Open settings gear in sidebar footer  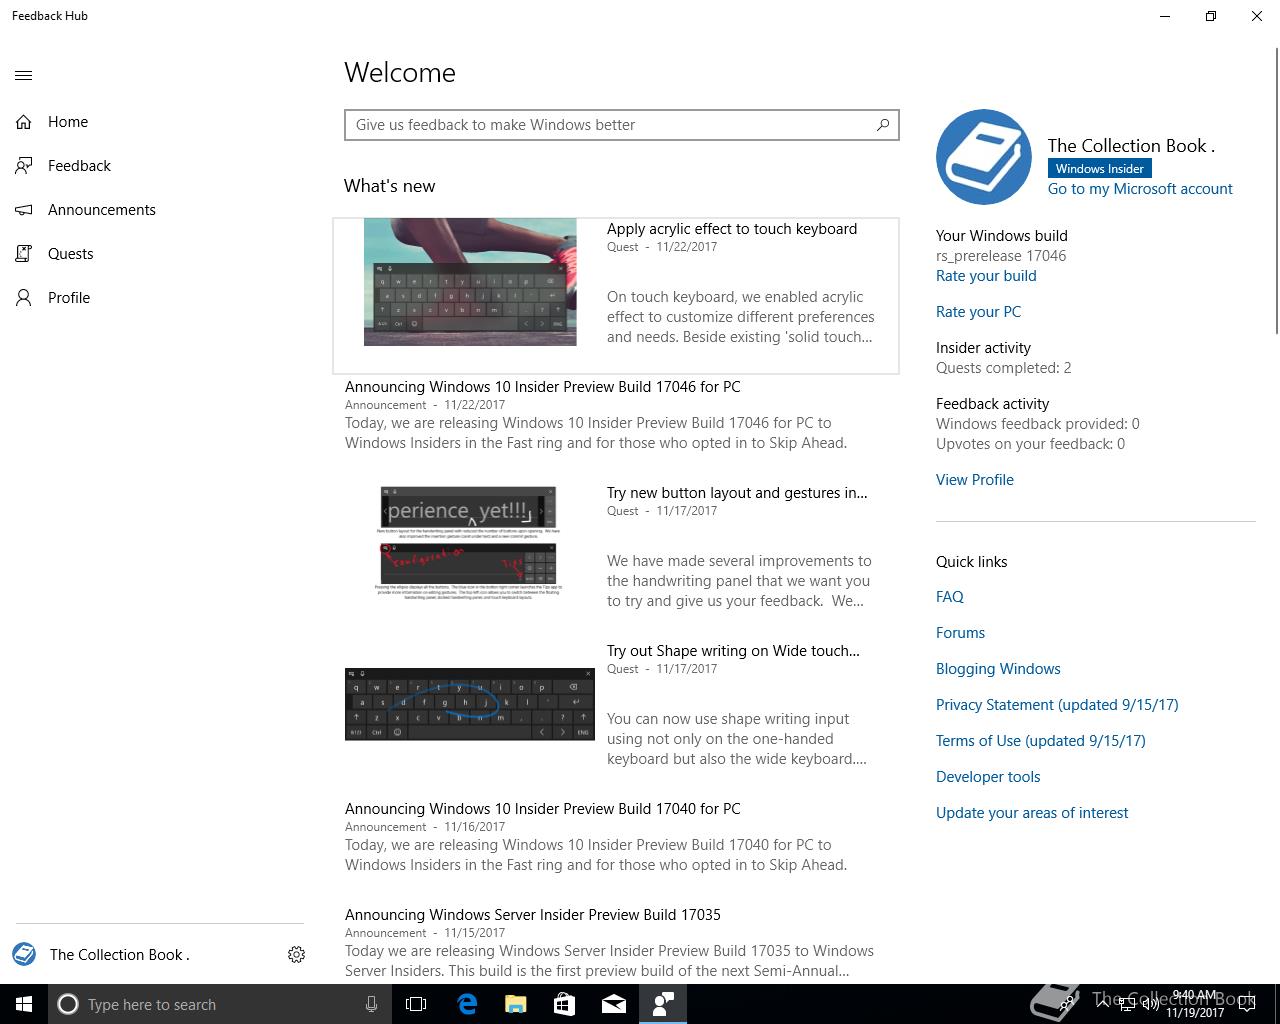click(296, 955)
